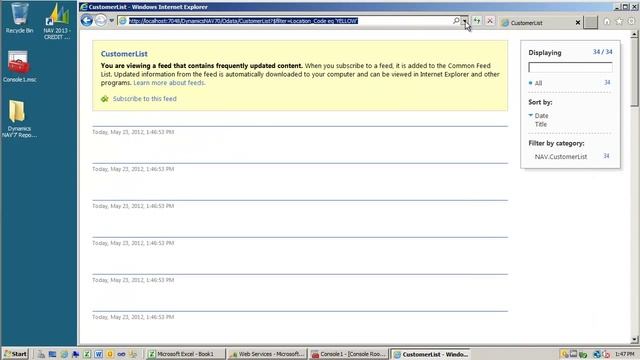This screenshot has width=640, height=360.
Task: Open the address bar autocomplete dropdown
Action: tap(464, 21)
